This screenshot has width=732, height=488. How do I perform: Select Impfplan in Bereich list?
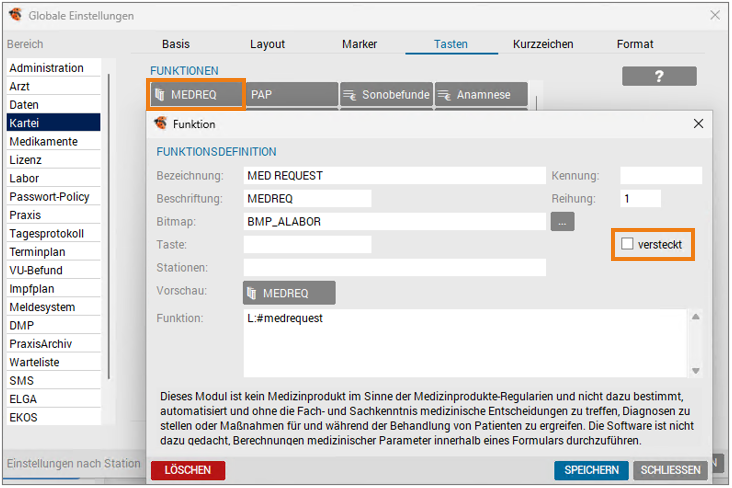pyautogui.click(x=54, y=289)
